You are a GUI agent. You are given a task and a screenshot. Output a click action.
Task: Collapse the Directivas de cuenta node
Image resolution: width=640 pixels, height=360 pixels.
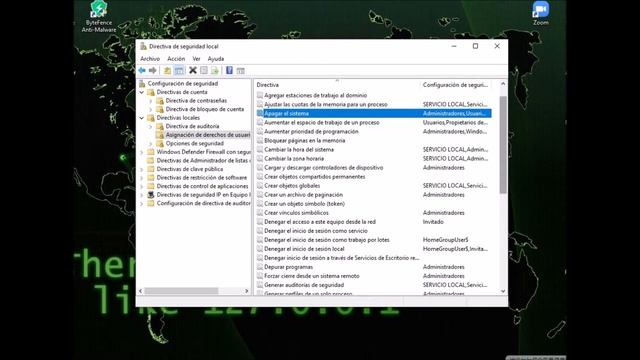[x=142, y=92]
